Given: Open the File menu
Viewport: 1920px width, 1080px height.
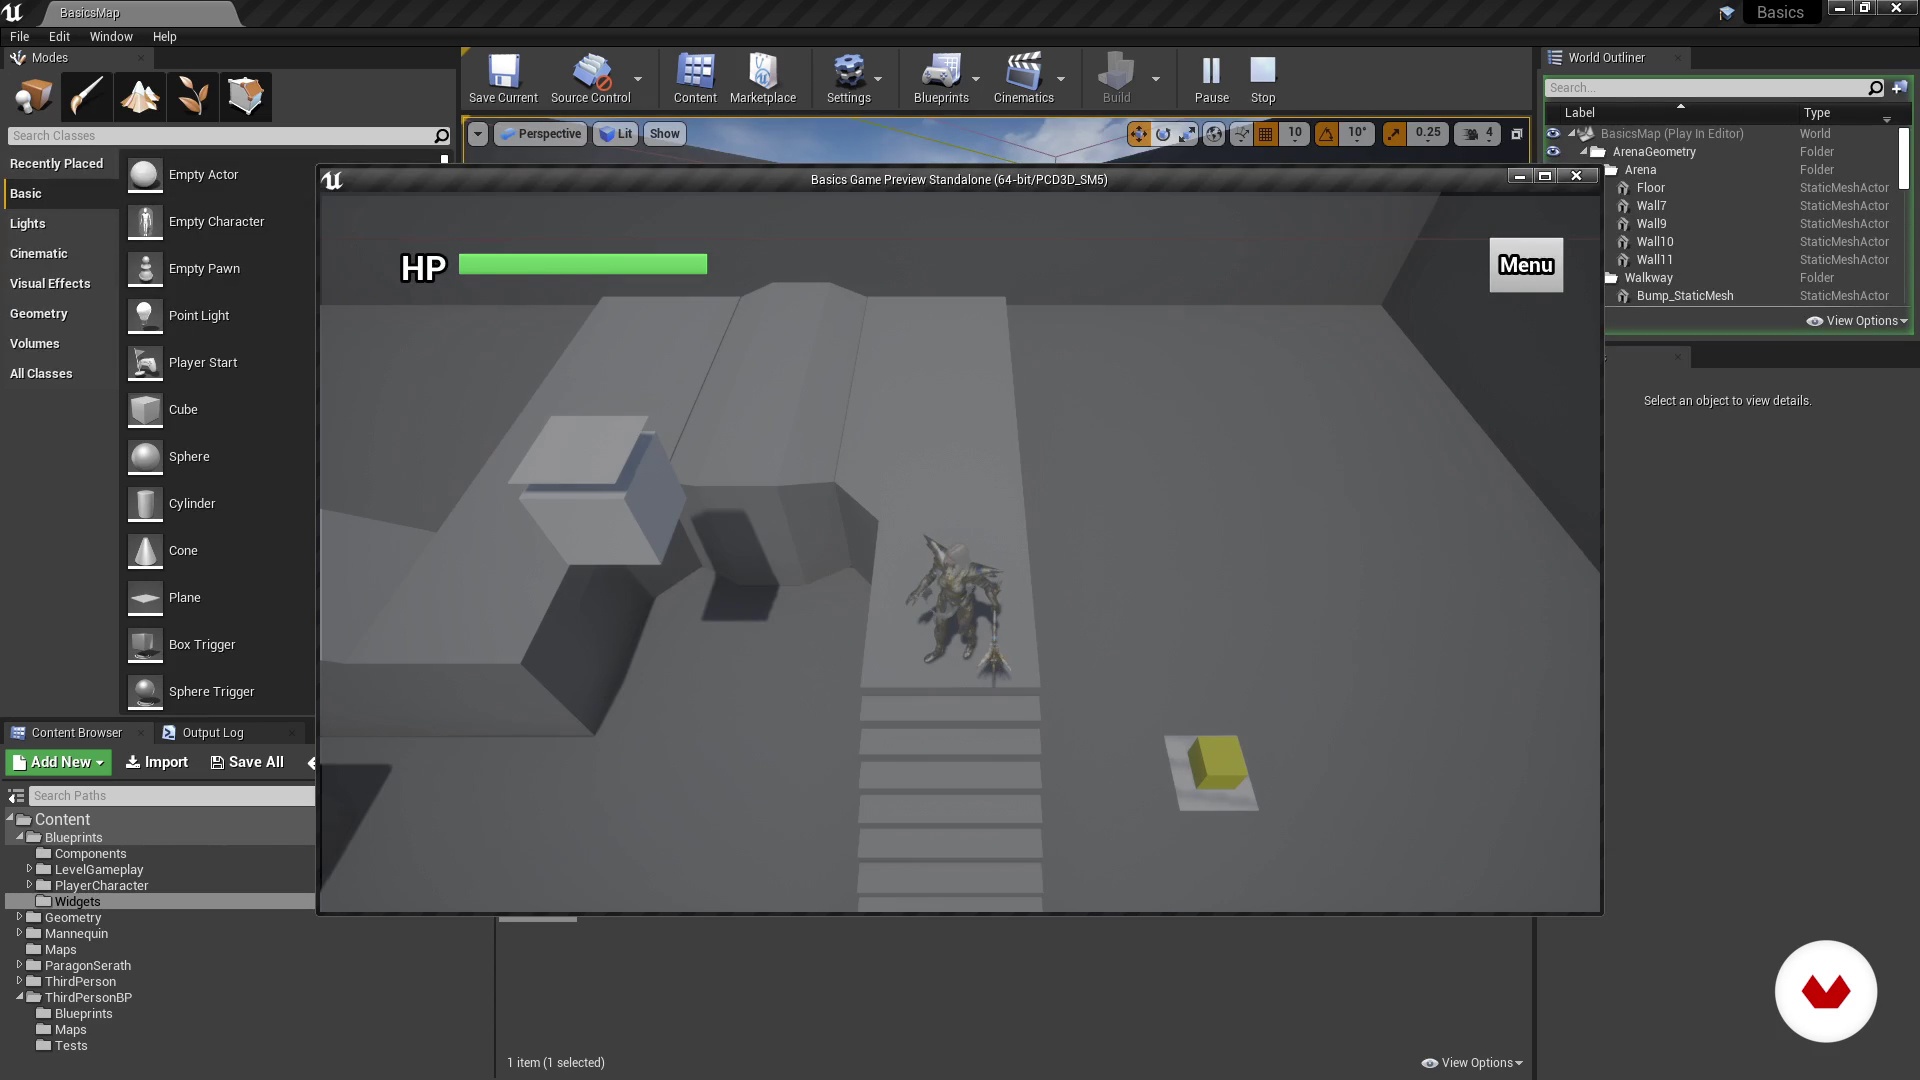Looking at the screenshot, I should (x=19, y=37).
